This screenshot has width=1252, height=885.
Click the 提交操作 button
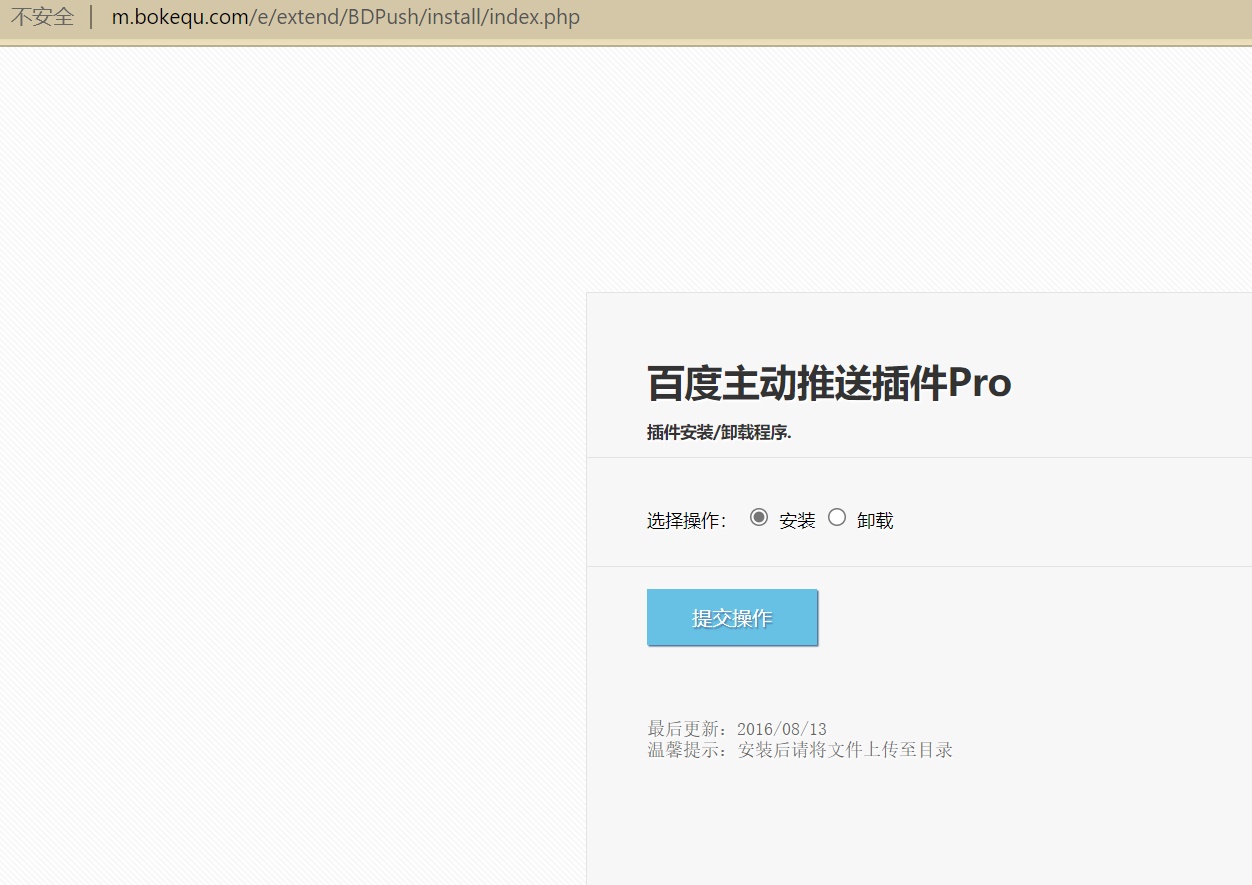click(732, 618)
